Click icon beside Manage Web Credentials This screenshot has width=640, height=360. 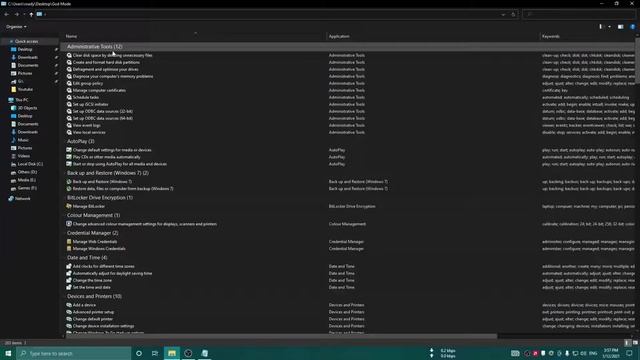[x=69, y=242]
